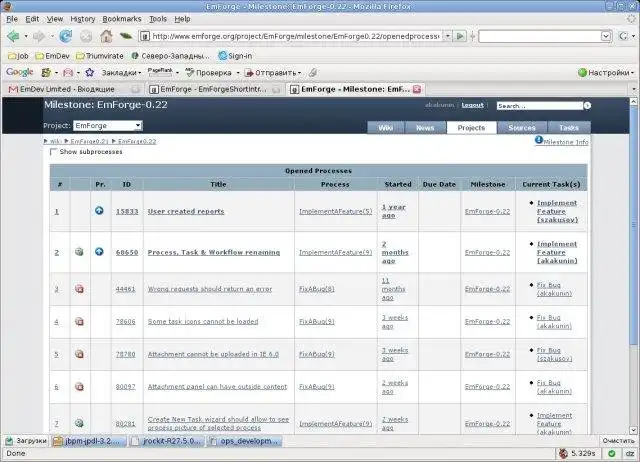Click the Google logo on the toolbar
Image resolution: width=640 pixels, height=462 pixels.
(x=20, y=72)
